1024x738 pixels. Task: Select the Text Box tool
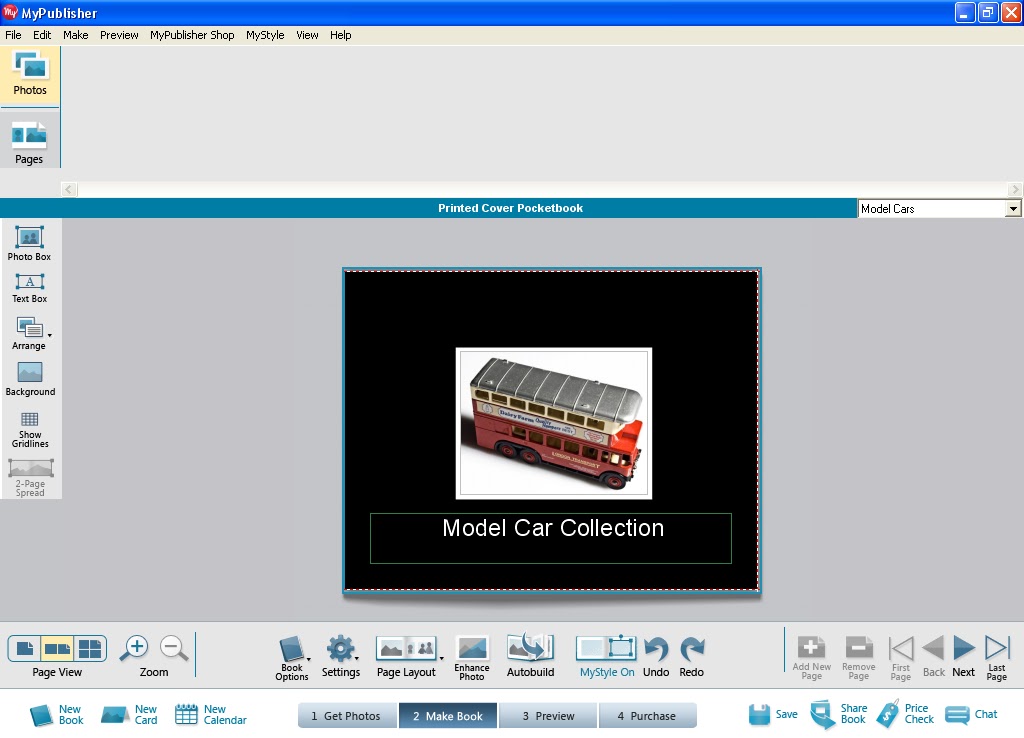(x=29, y=288)
